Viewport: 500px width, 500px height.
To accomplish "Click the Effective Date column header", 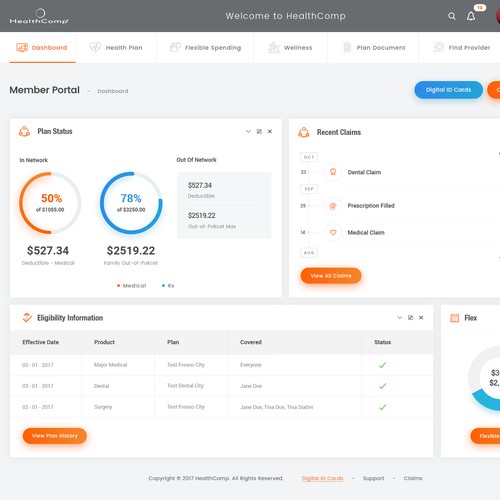I will pyautogui.click(x=40, y=342).
